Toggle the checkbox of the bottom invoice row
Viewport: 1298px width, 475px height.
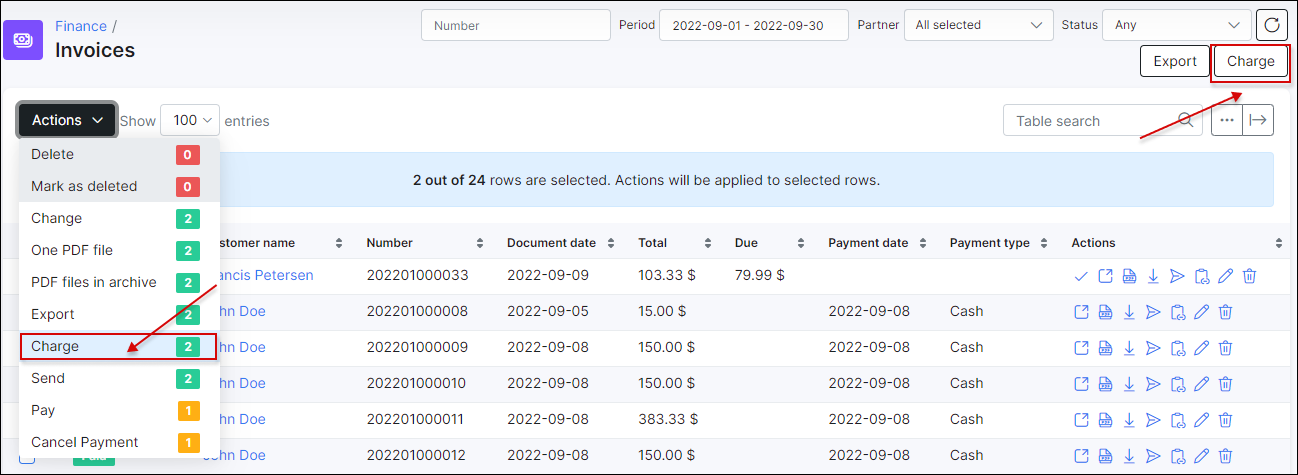click(x=28, y=457)
